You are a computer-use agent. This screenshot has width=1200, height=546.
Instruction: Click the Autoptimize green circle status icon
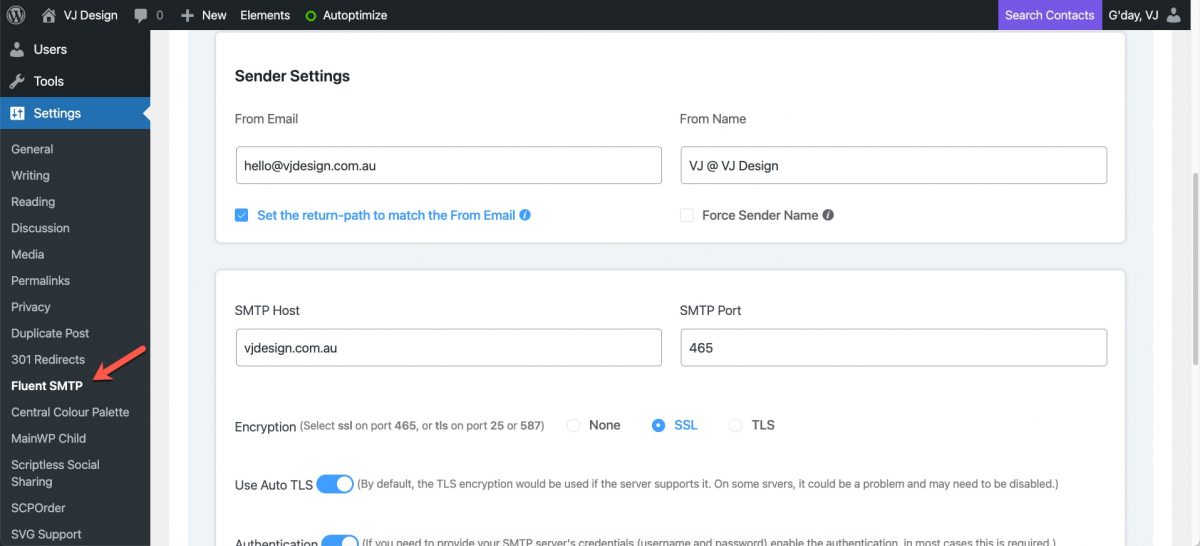(310, 16)
